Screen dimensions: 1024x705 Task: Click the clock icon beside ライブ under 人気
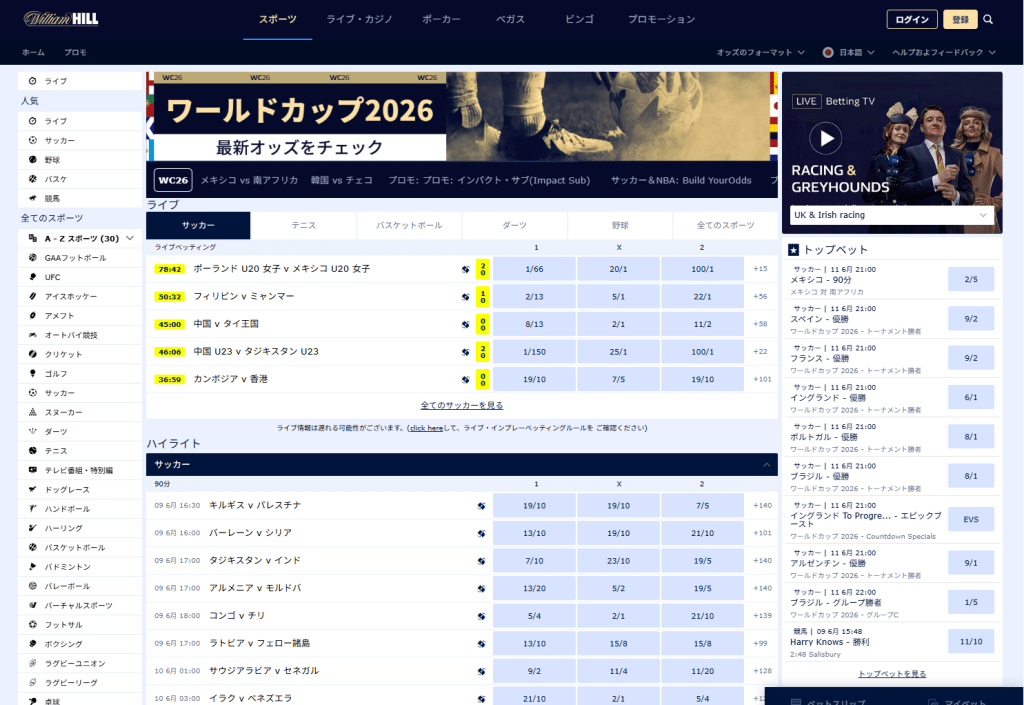pyautogui.click(x=33, y=121)
